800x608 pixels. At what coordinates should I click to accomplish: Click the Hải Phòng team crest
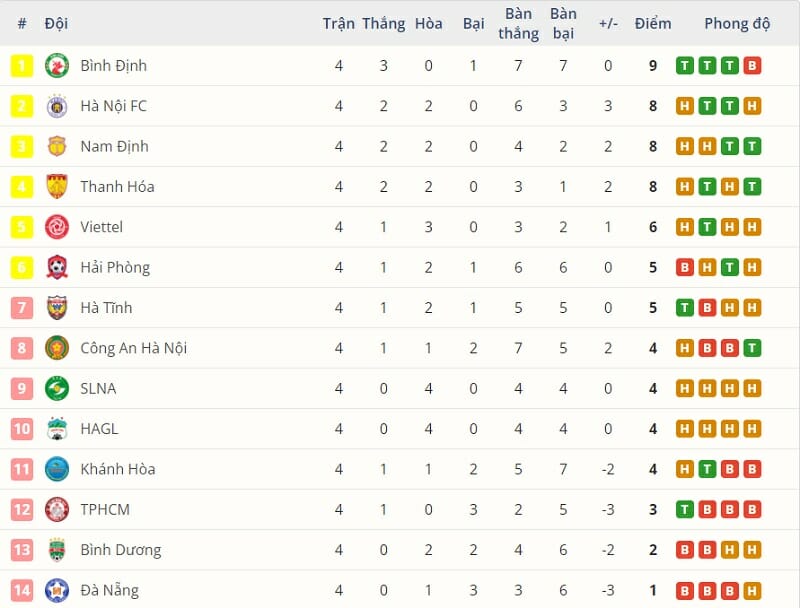click(x=56, y=268)
